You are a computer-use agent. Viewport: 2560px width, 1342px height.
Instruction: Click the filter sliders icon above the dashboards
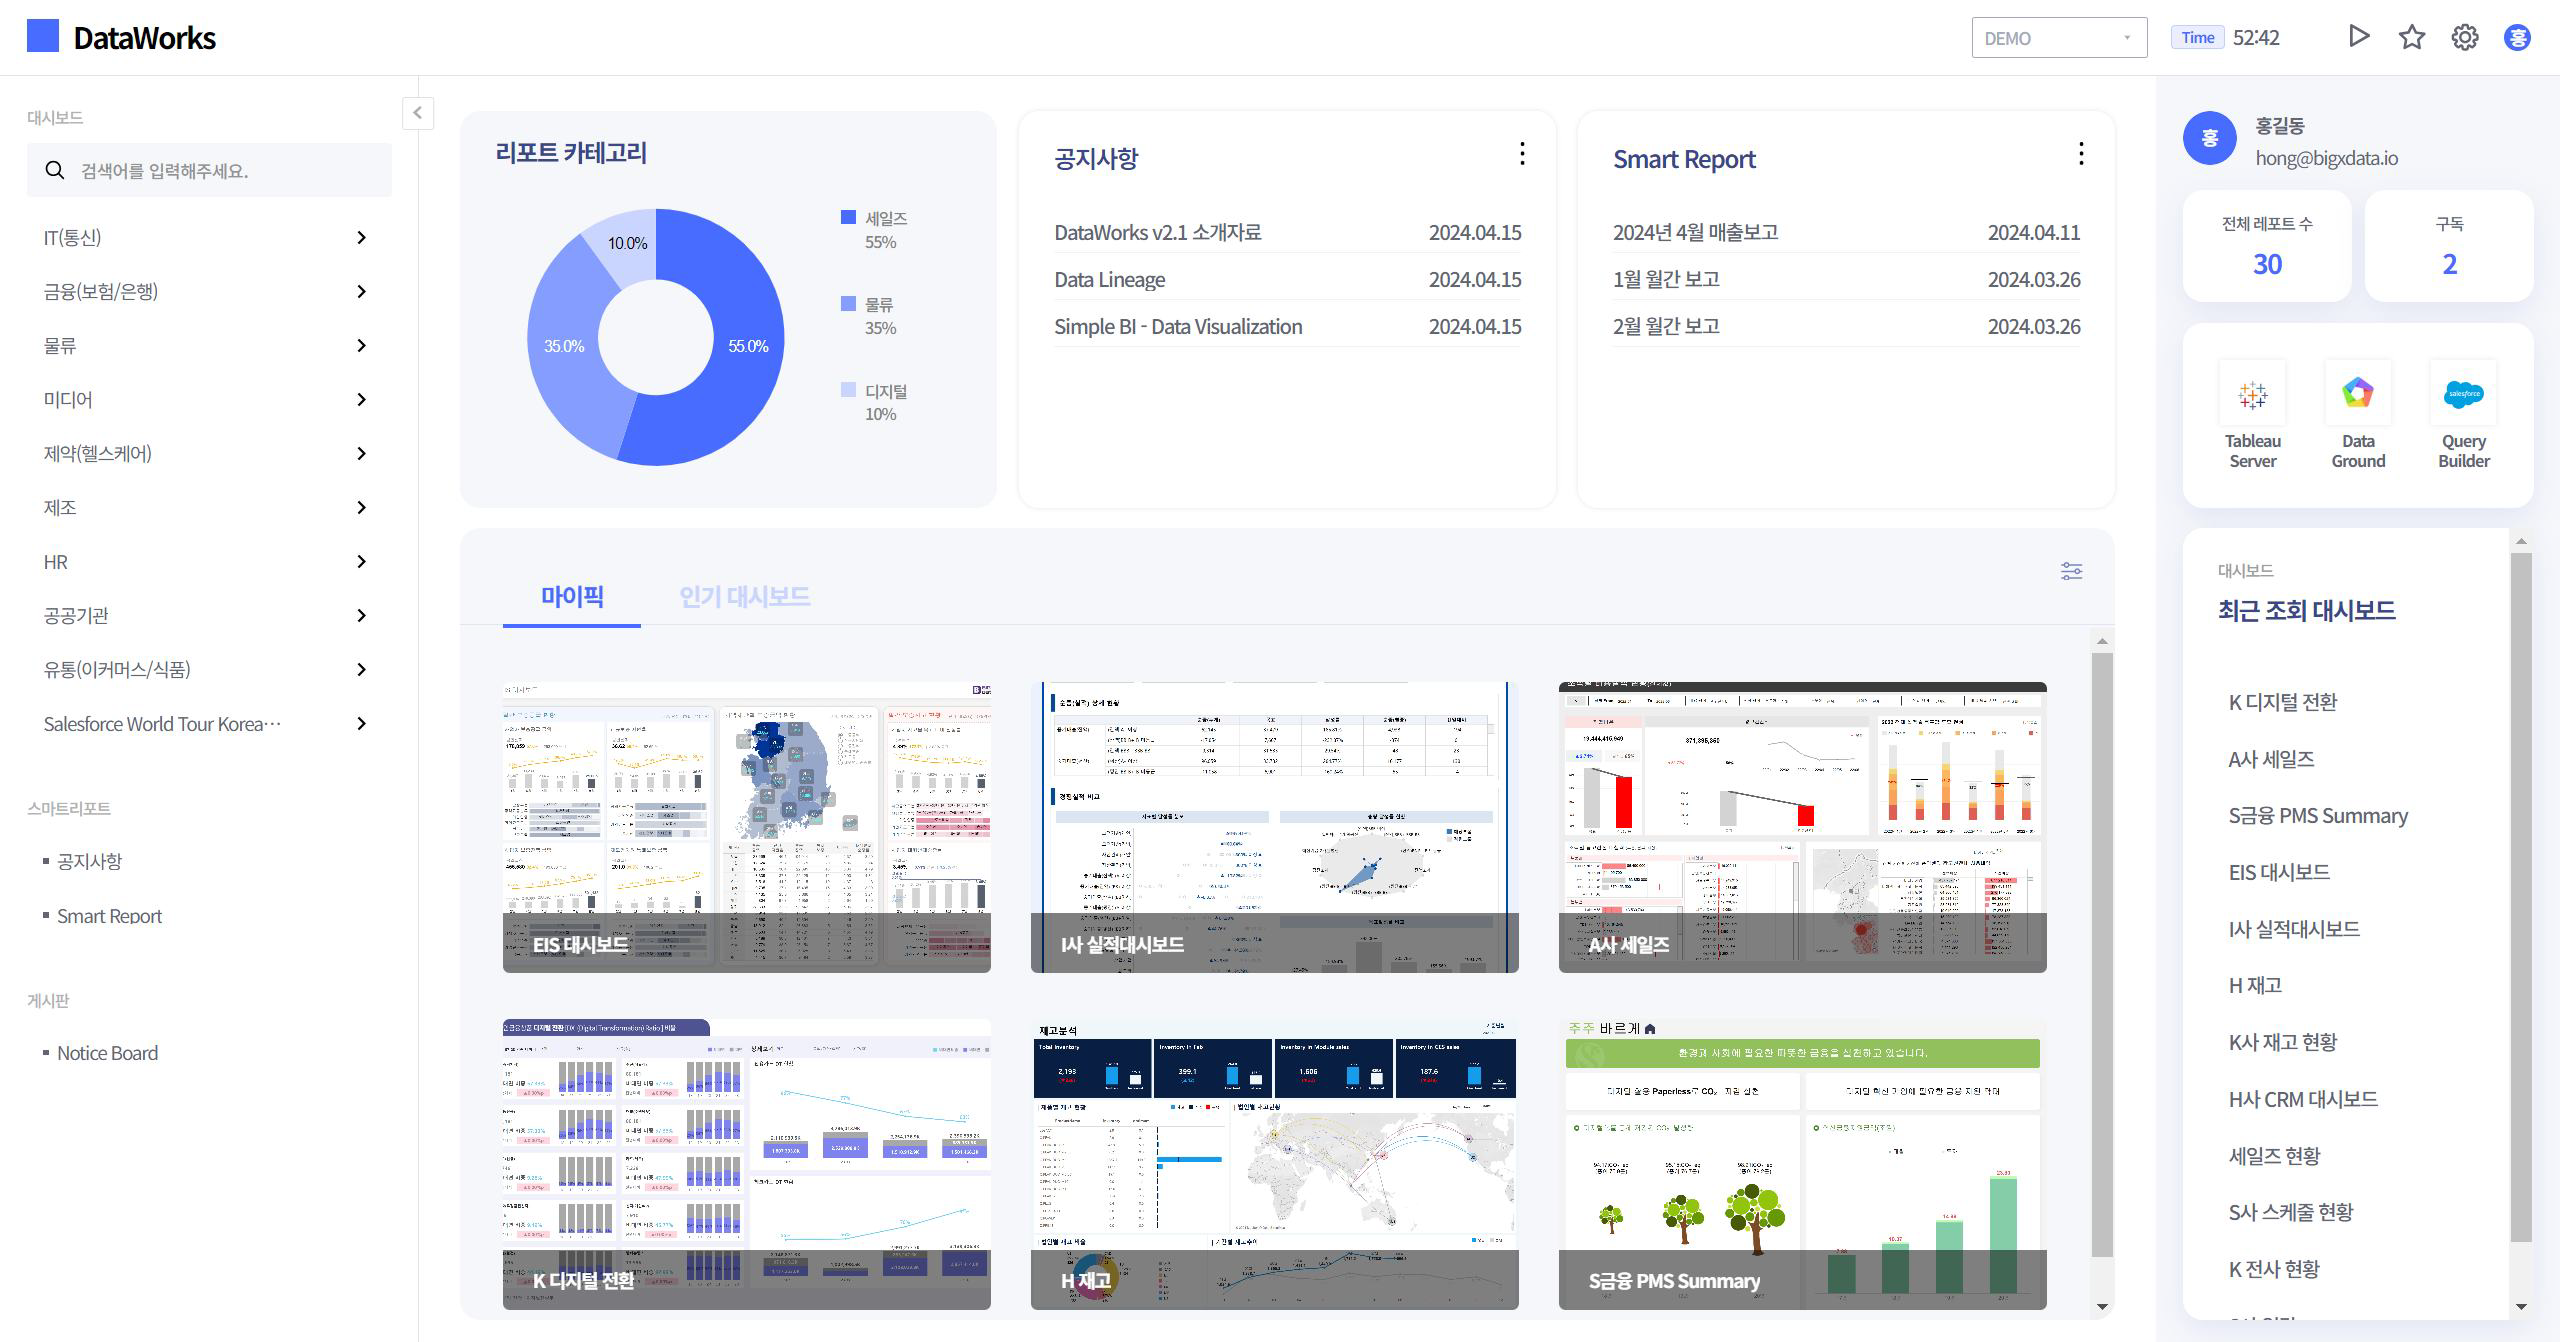2071,571
